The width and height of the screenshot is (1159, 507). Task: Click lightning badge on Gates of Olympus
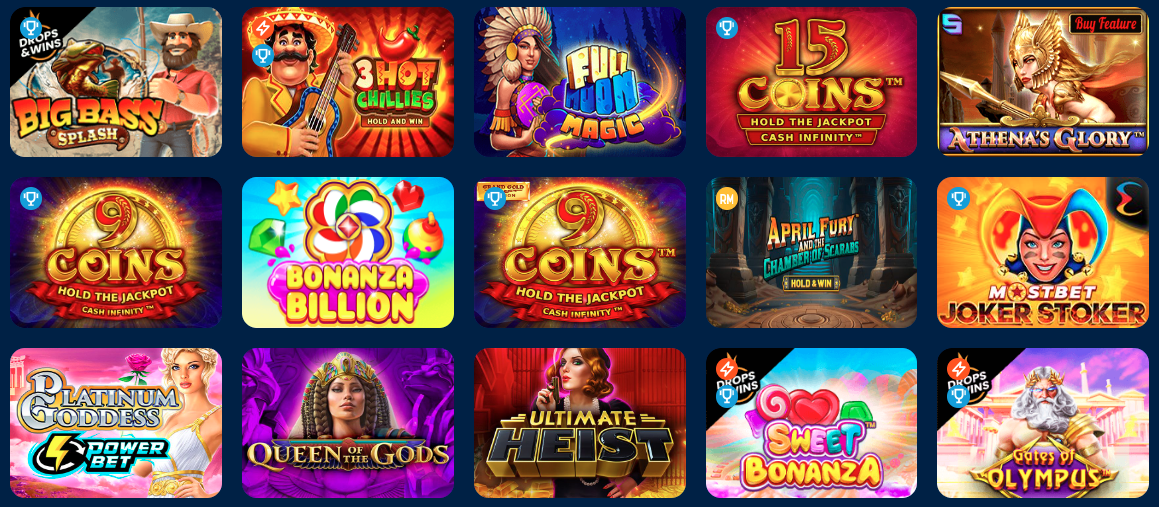959,367
